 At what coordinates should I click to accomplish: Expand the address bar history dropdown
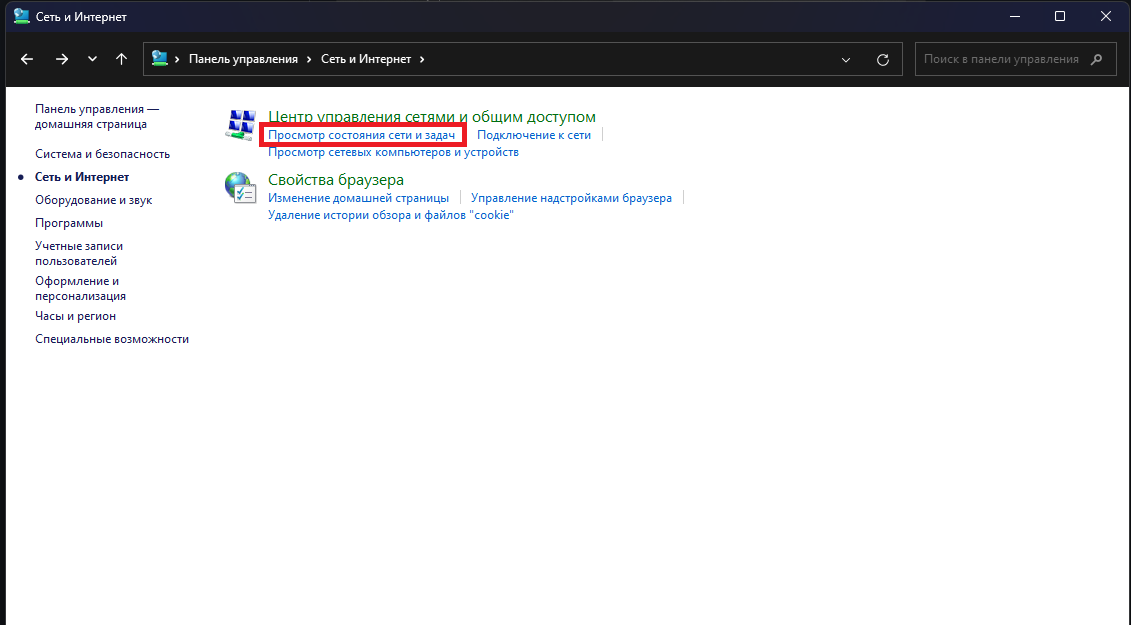pos(846,59)
